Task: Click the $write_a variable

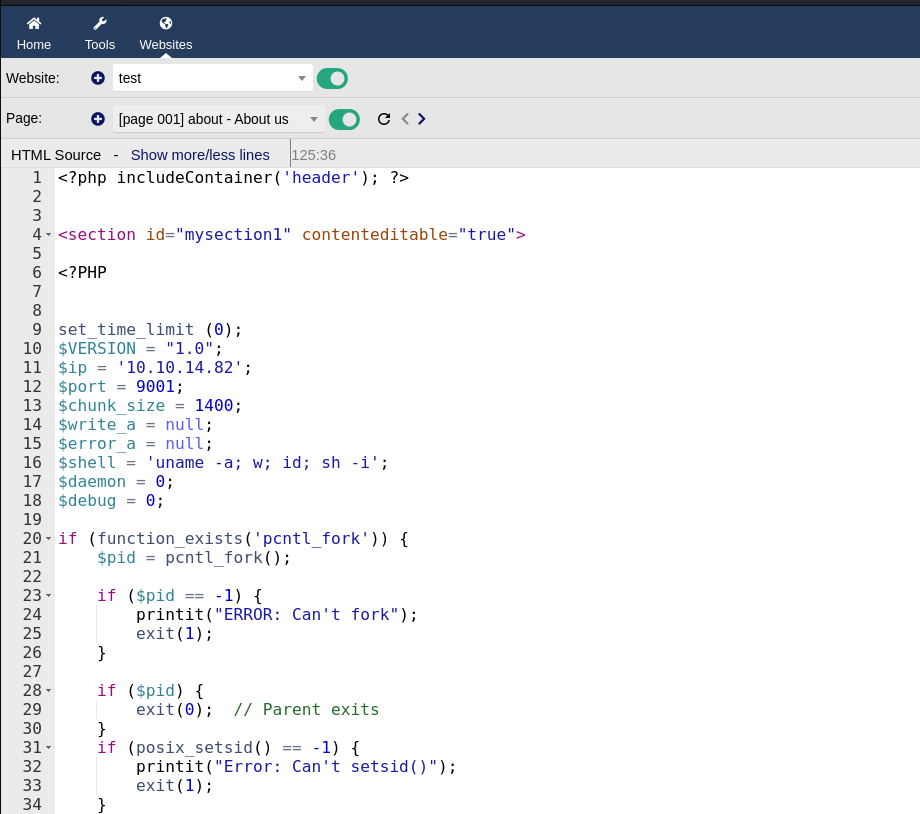Action: click(97, 424)
